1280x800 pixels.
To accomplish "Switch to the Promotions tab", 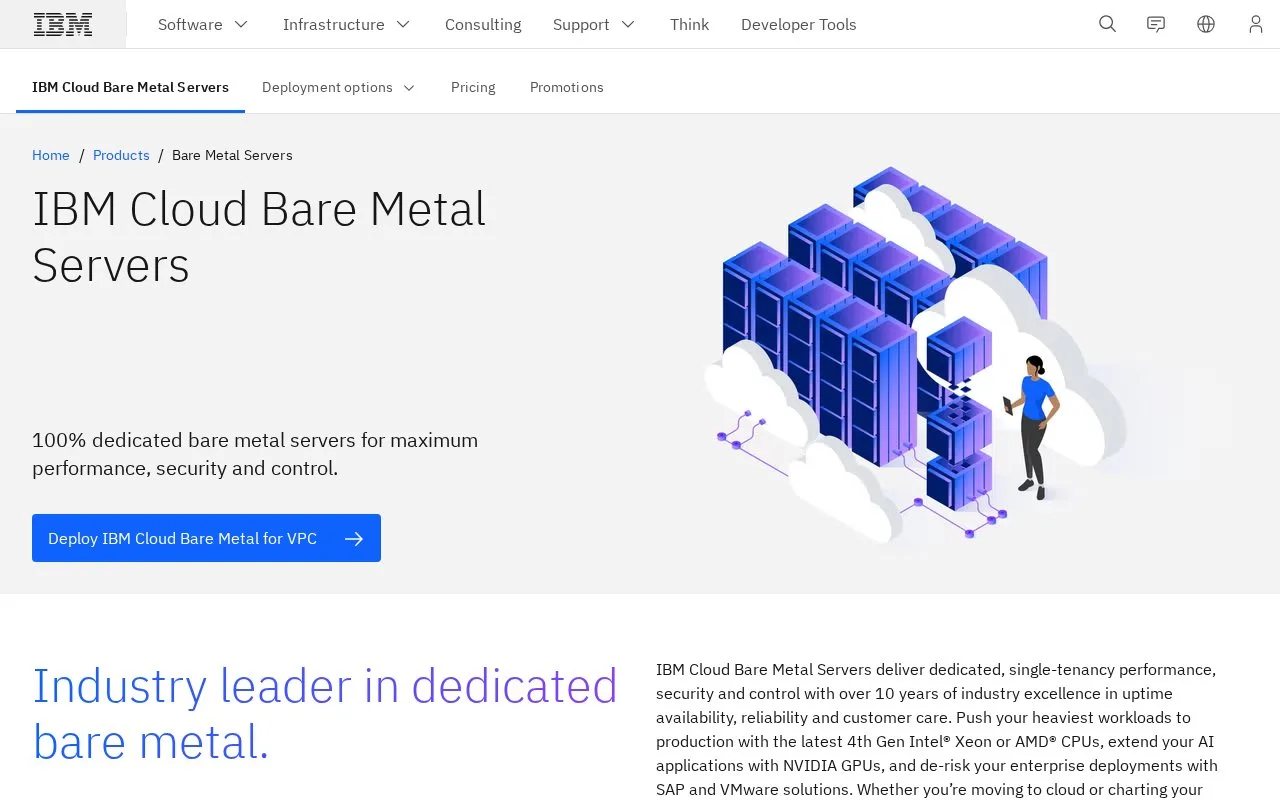I will [x=567, y=87].
